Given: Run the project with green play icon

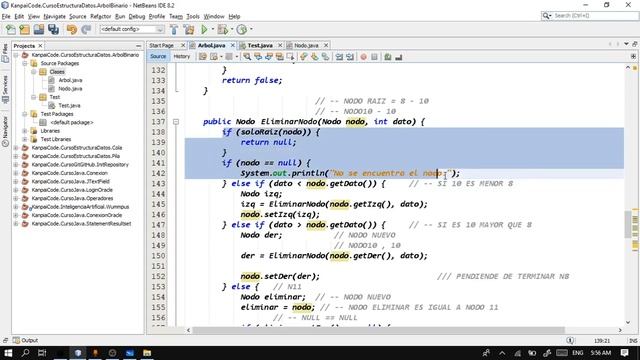Looking at the screenshot, I should 204,29.
